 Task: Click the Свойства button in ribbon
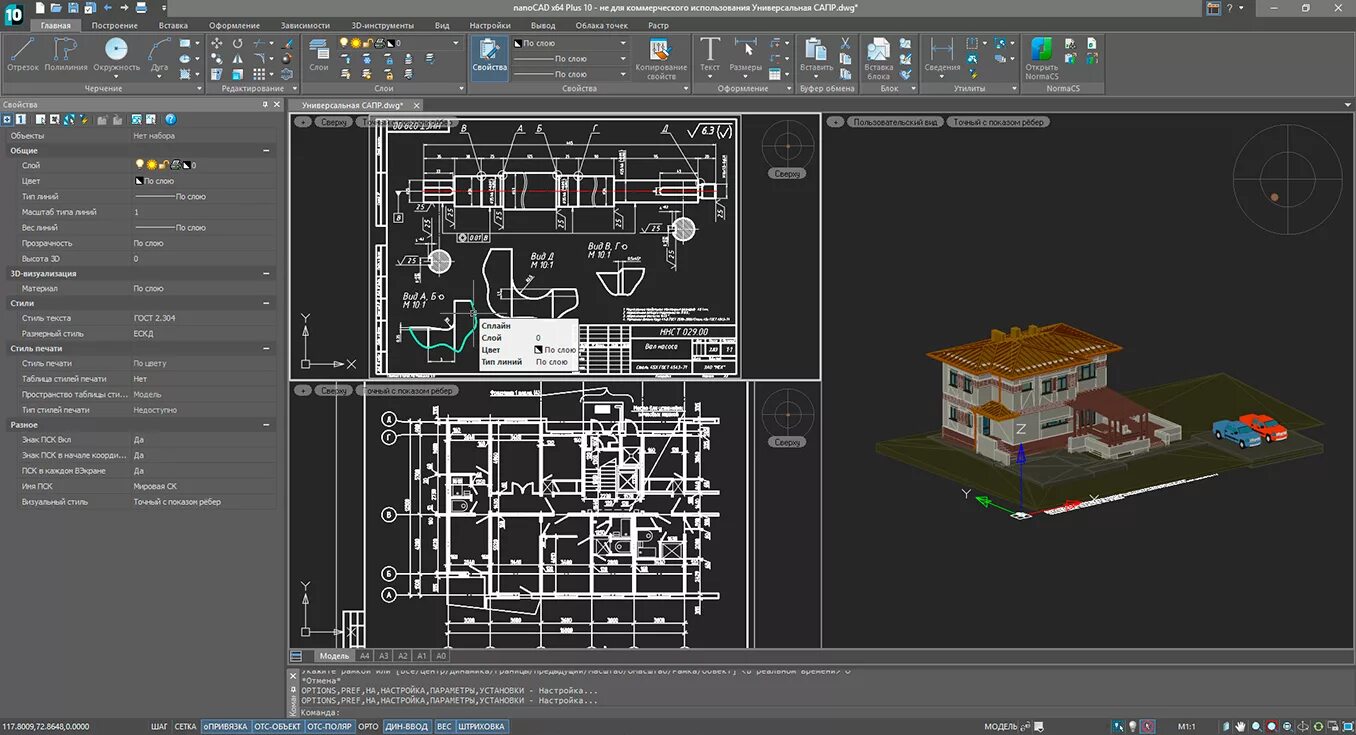490,54
